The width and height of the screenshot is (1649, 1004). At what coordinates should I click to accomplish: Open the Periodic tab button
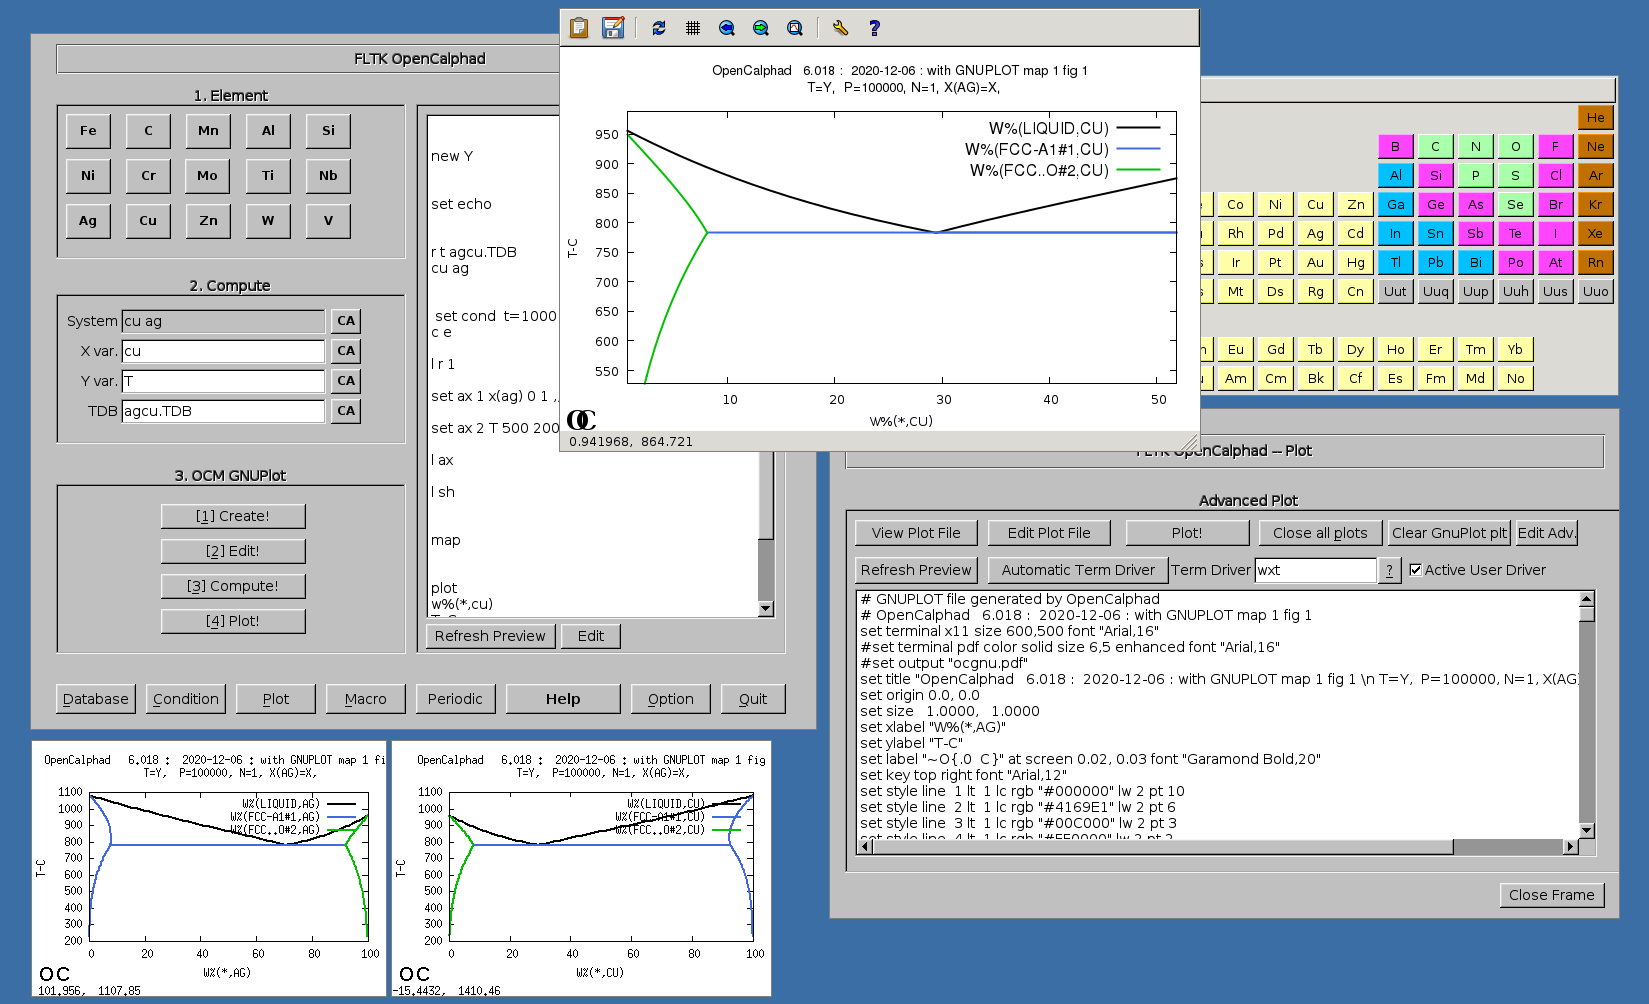456,699
